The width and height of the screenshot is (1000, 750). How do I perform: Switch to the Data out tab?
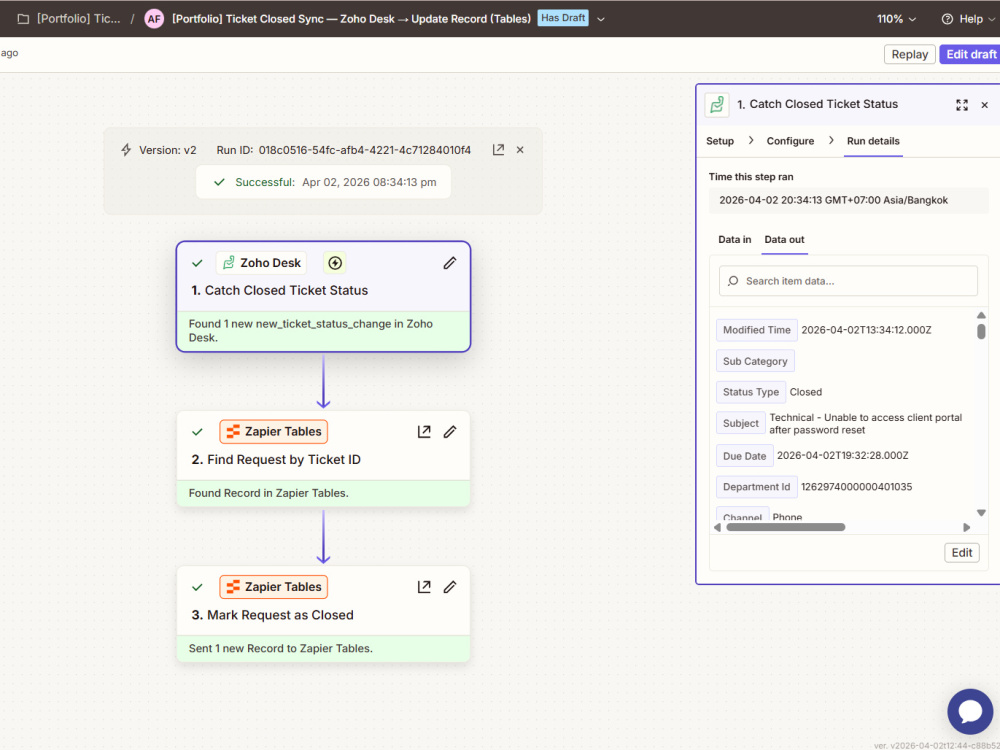[x=784, y=240]
